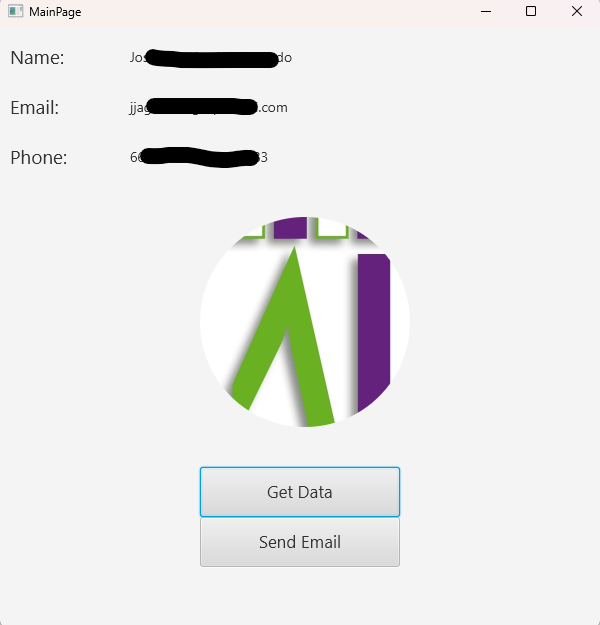The height and width of the screenshot is (625, 600).
Task: Click the ".com" ending of the email address
Action: [273, 108]
